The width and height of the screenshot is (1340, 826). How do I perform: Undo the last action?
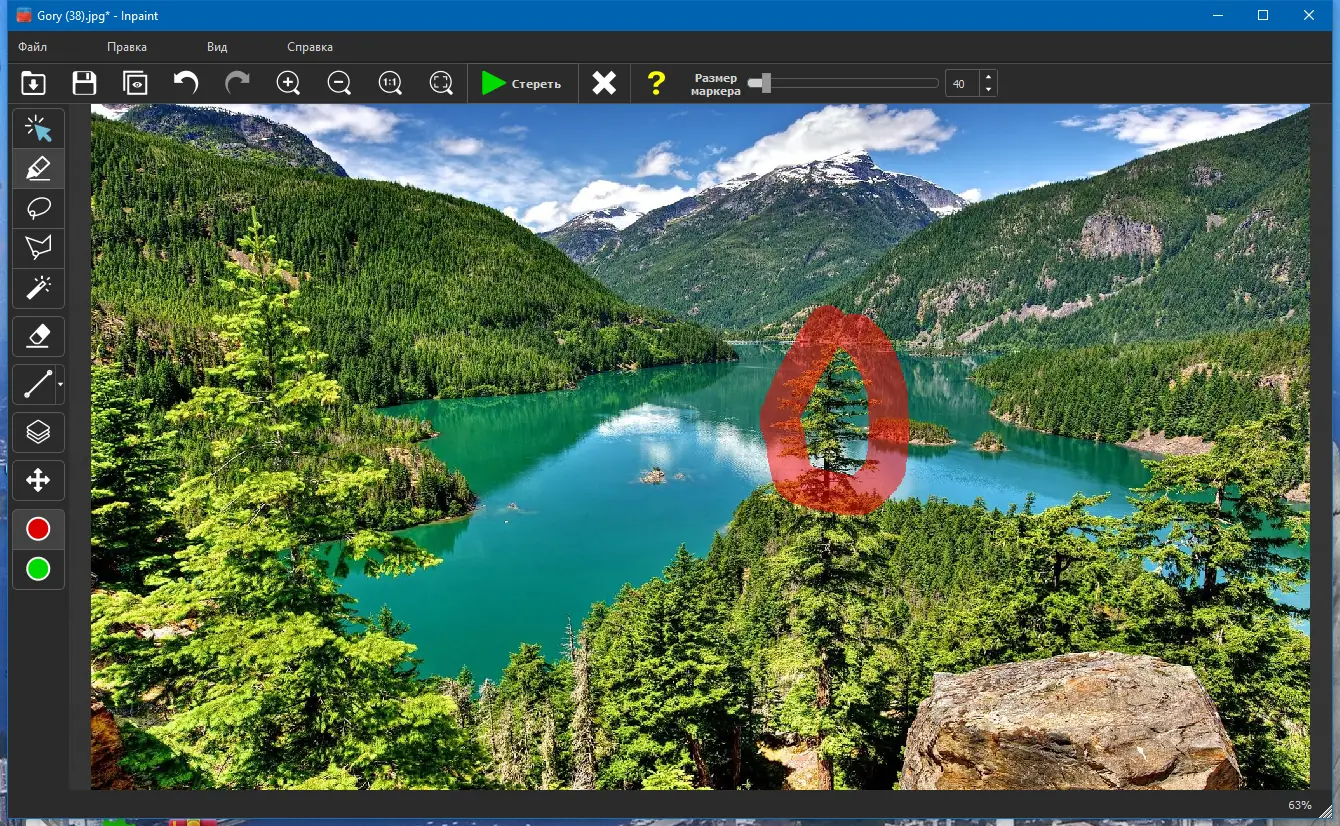click(186, 83)
